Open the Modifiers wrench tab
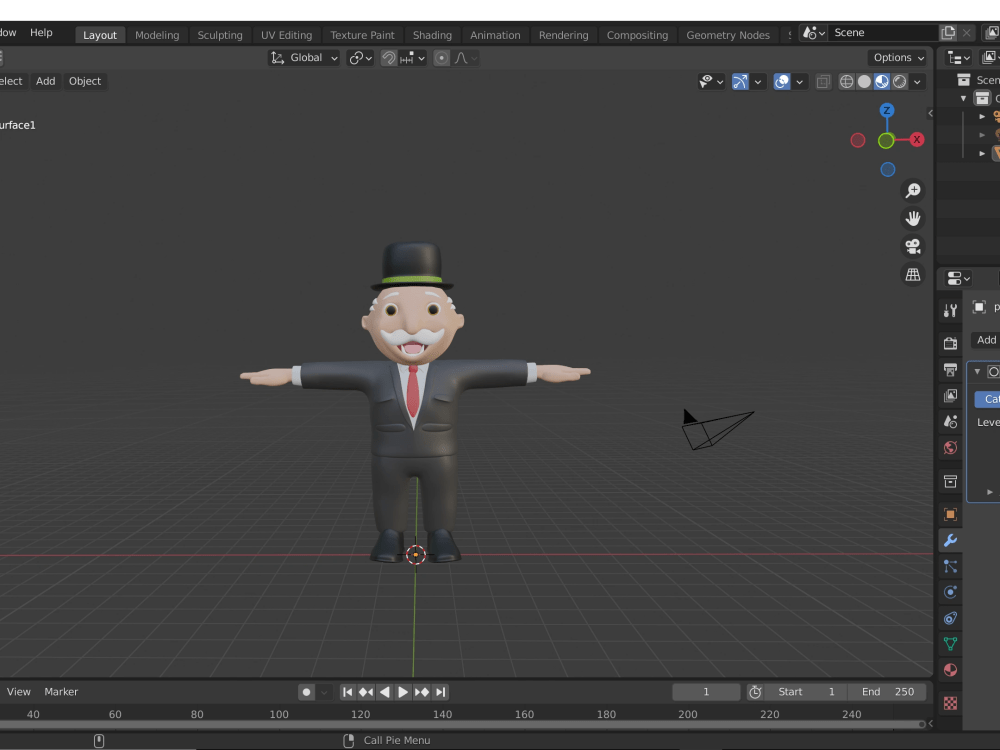The image size is (1000, 750). coord(950,541)
